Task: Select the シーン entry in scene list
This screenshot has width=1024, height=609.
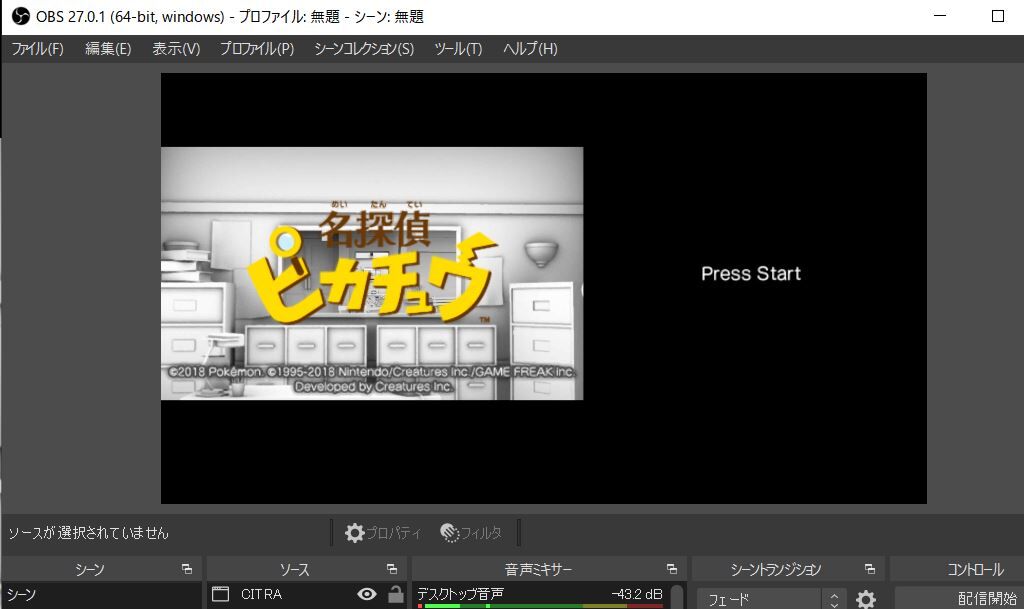Action: (101, 595)
